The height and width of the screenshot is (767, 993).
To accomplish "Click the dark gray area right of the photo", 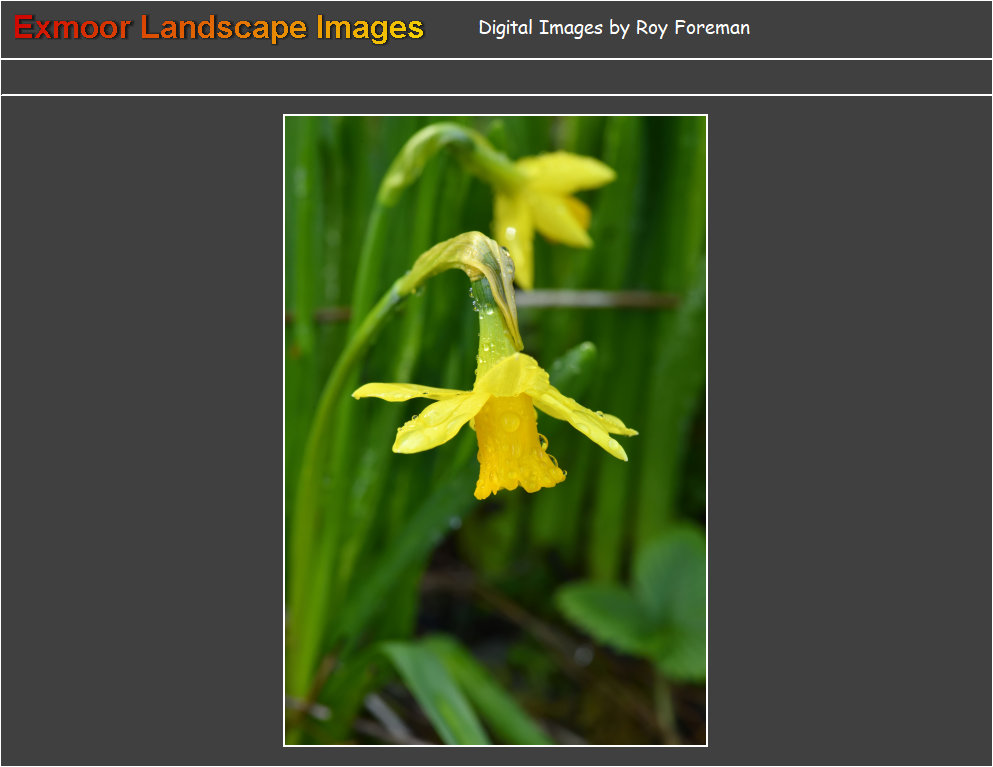I will [850, 430].
